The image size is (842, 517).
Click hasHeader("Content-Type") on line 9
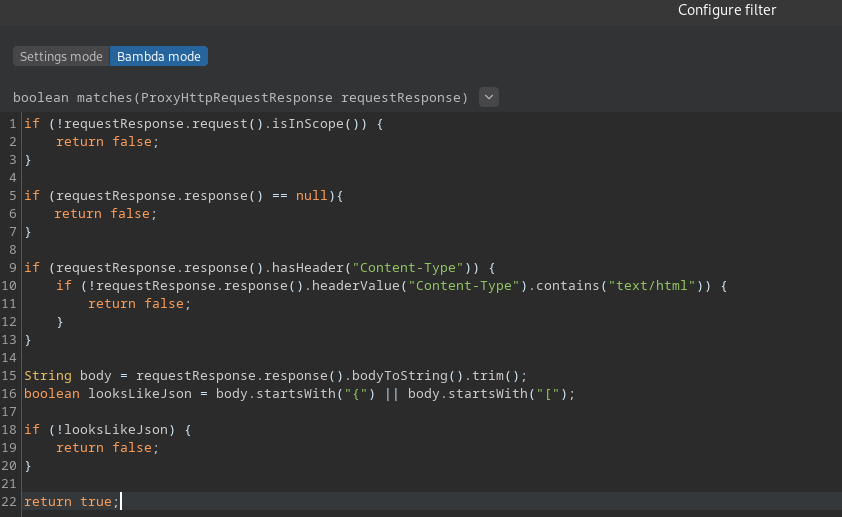click(371, 268)
